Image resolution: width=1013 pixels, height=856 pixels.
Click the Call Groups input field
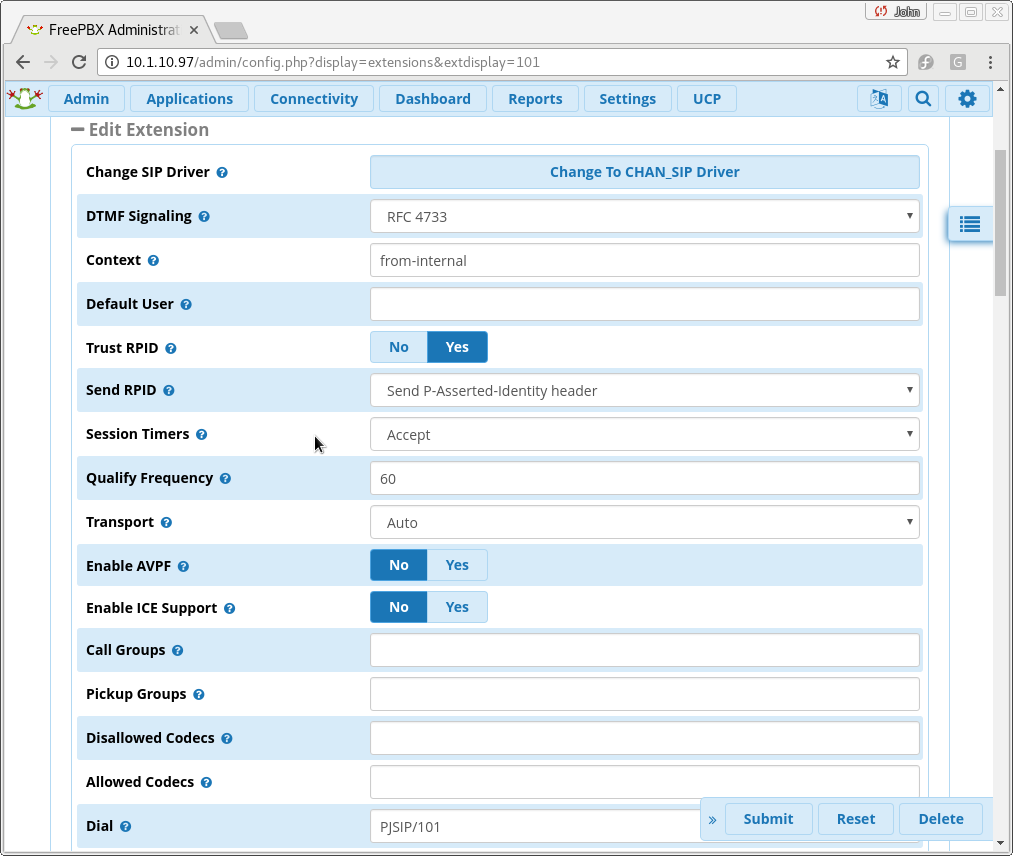click(644, 650)
